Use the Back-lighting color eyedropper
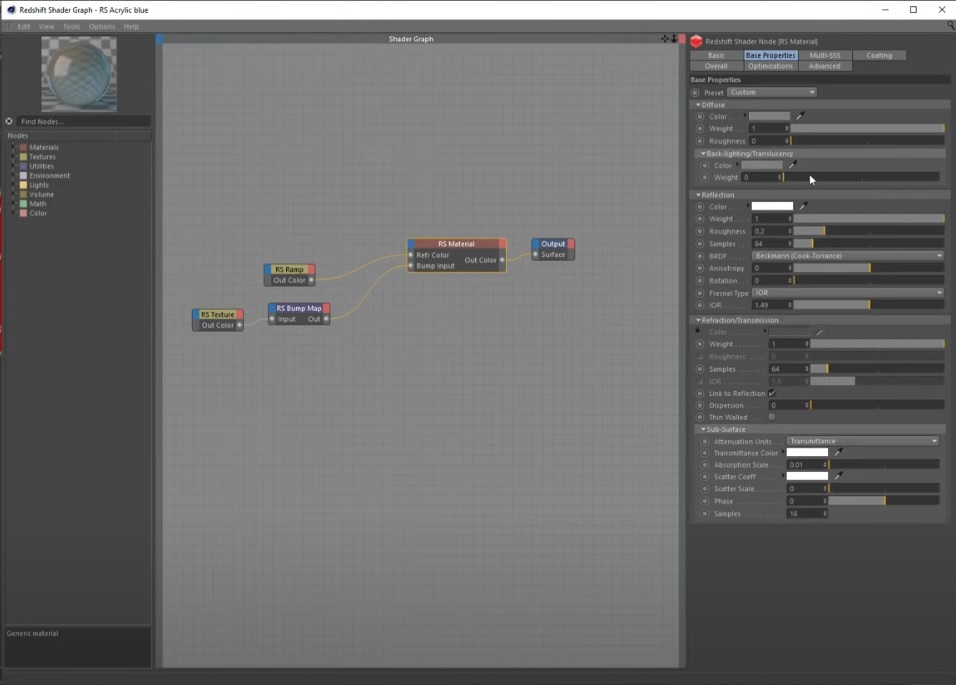 pos(792,165)
